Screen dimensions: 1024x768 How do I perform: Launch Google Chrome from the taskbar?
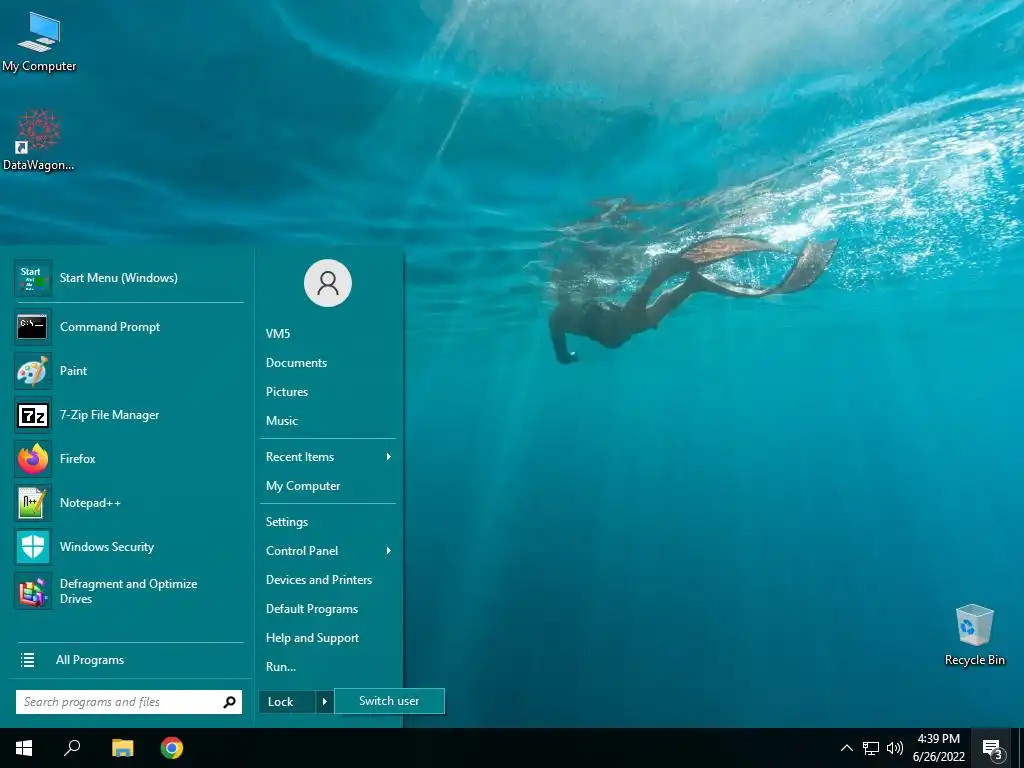172,748
